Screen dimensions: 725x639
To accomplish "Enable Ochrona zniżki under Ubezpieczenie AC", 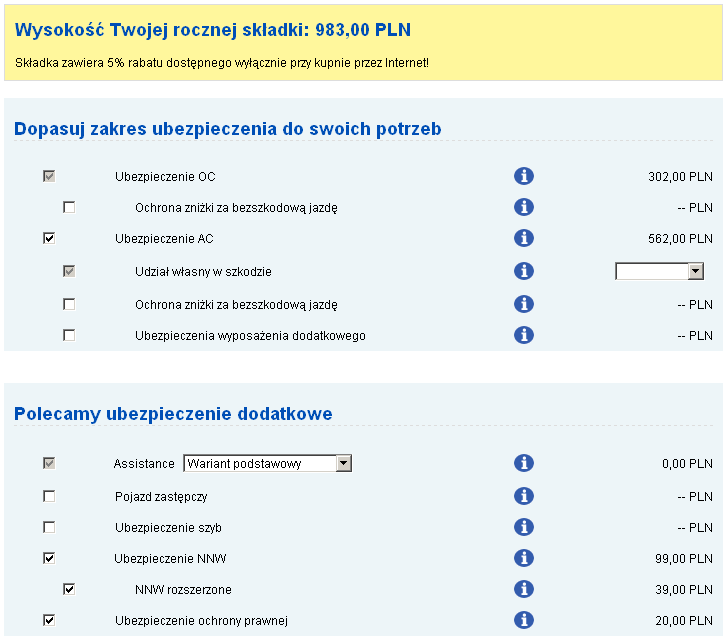I will point(69,304).
